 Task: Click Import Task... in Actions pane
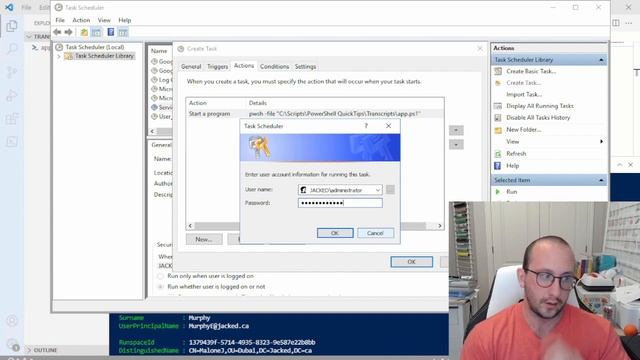524,94
